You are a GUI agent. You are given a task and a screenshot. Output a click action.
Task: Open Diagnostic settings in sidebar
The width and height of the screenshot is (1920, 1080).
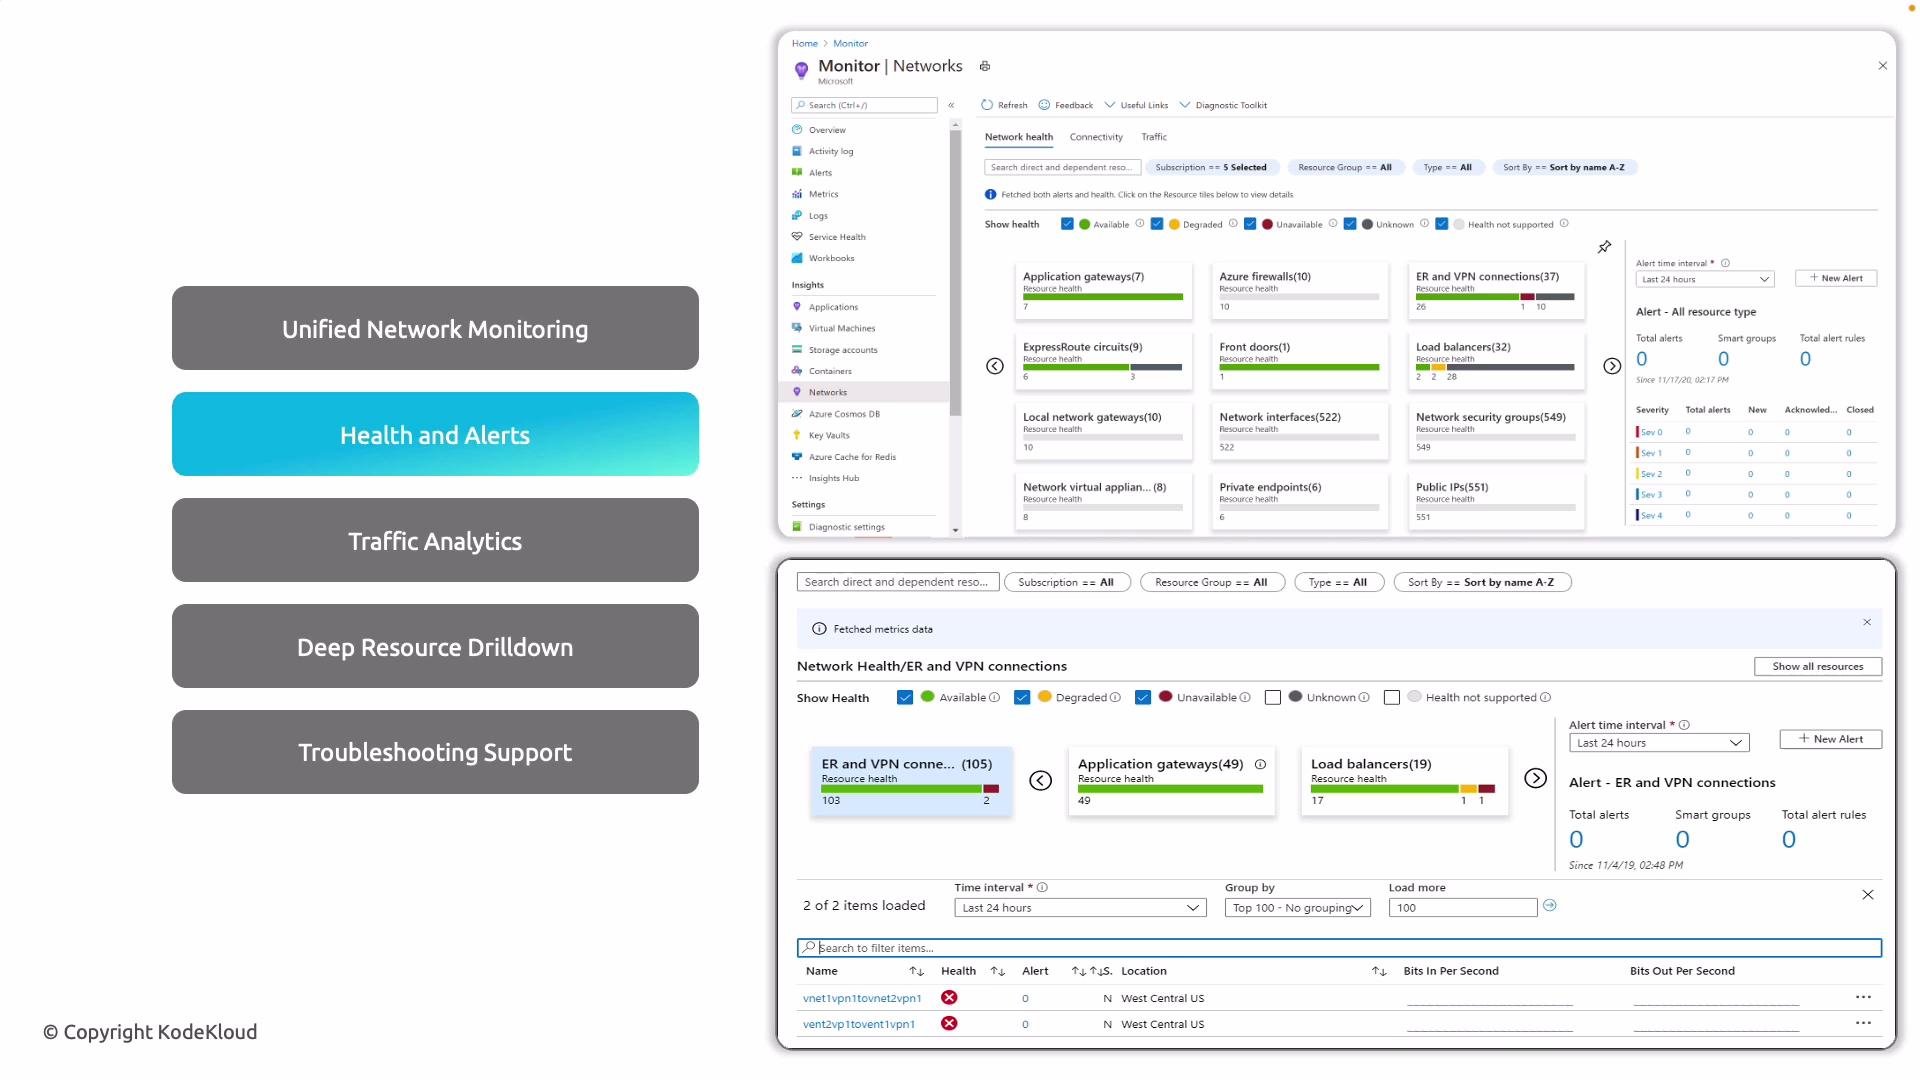click(846, 527)
